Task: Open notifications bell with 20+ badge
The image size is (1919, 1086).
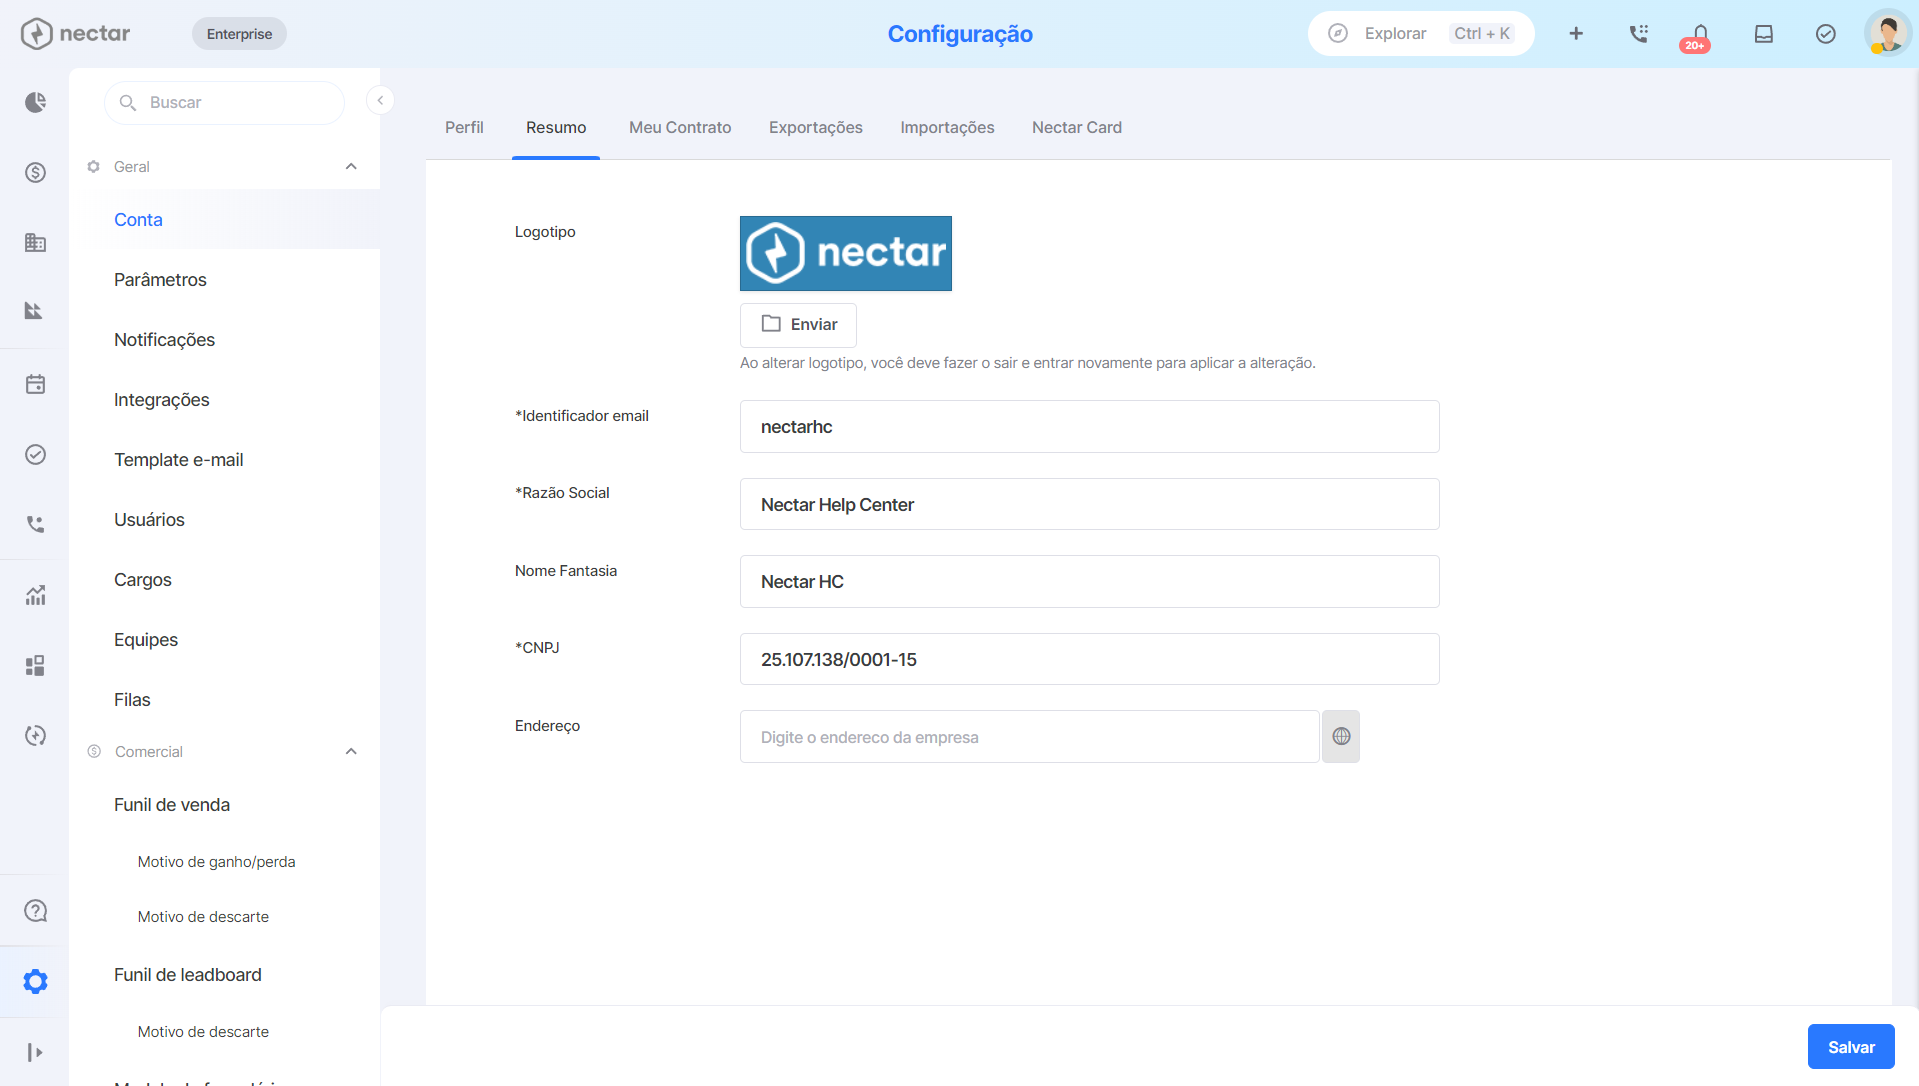Action: coord(1699,37)
